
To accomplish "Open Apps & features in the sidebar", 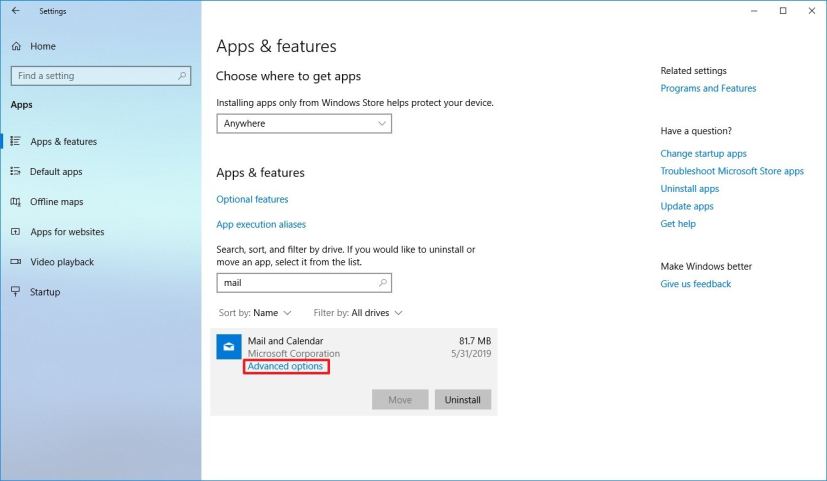I will point(63,141).
